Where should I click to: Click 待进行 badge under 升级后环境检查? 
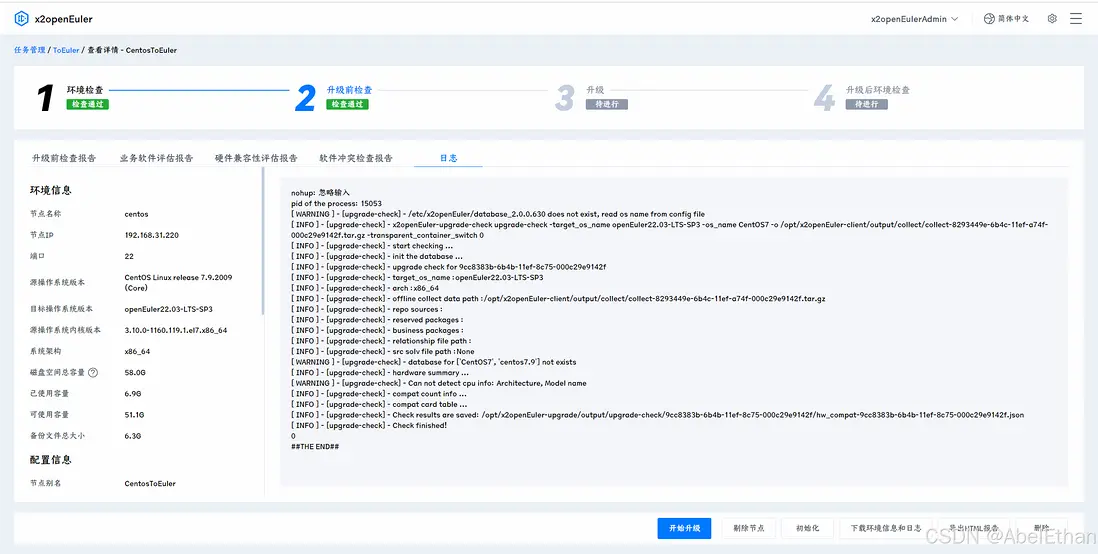coord(866,104)
